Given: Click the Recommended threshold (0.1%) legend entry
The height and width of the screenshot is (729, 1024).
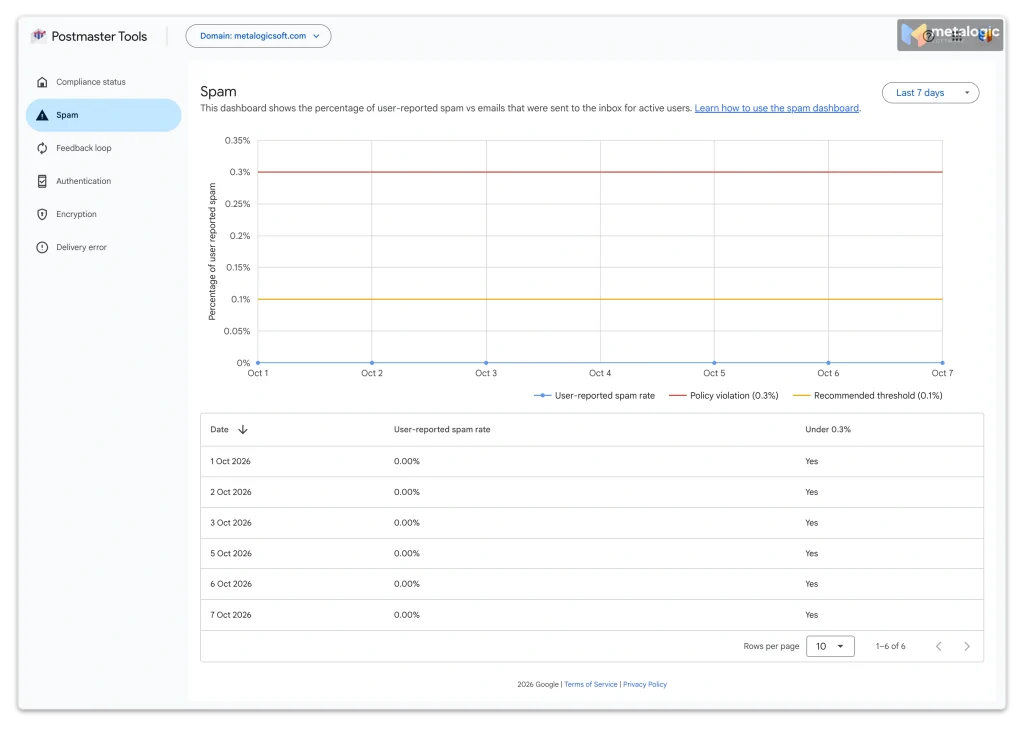Looking at the screenshot, I should 868,396.
